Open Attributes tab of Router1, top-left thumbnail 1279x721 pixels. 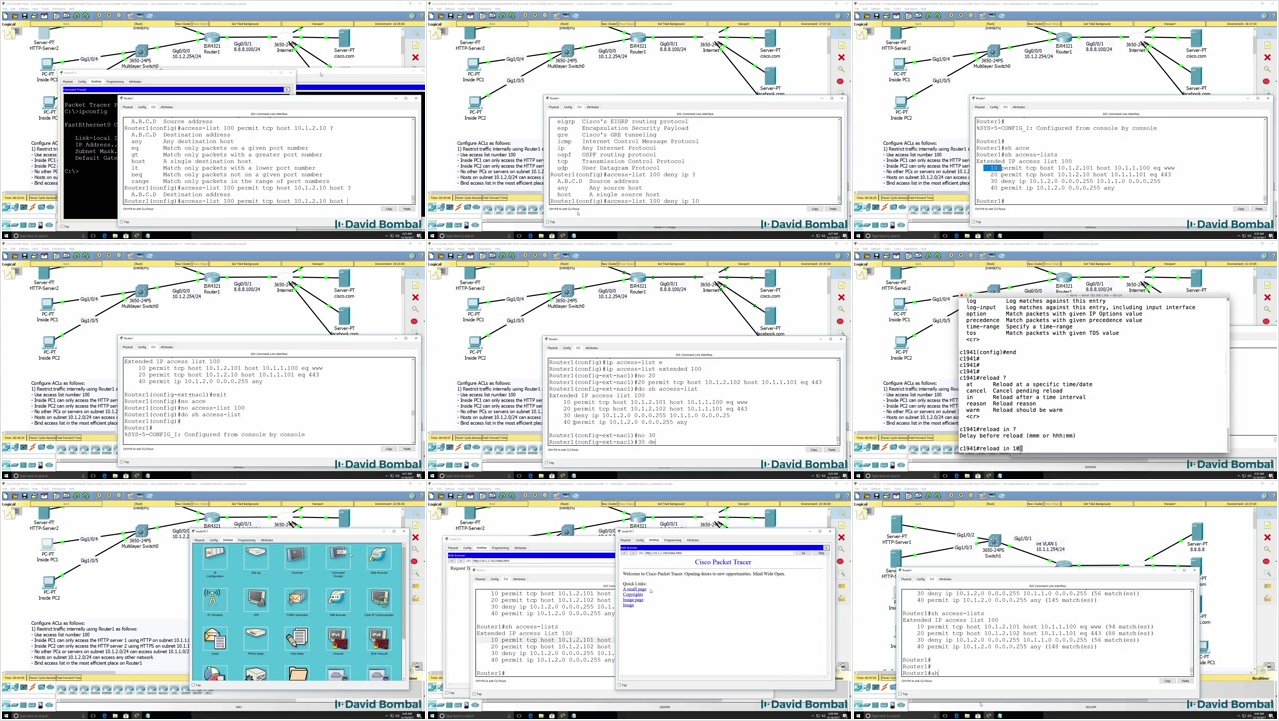(x=166, y=107)
